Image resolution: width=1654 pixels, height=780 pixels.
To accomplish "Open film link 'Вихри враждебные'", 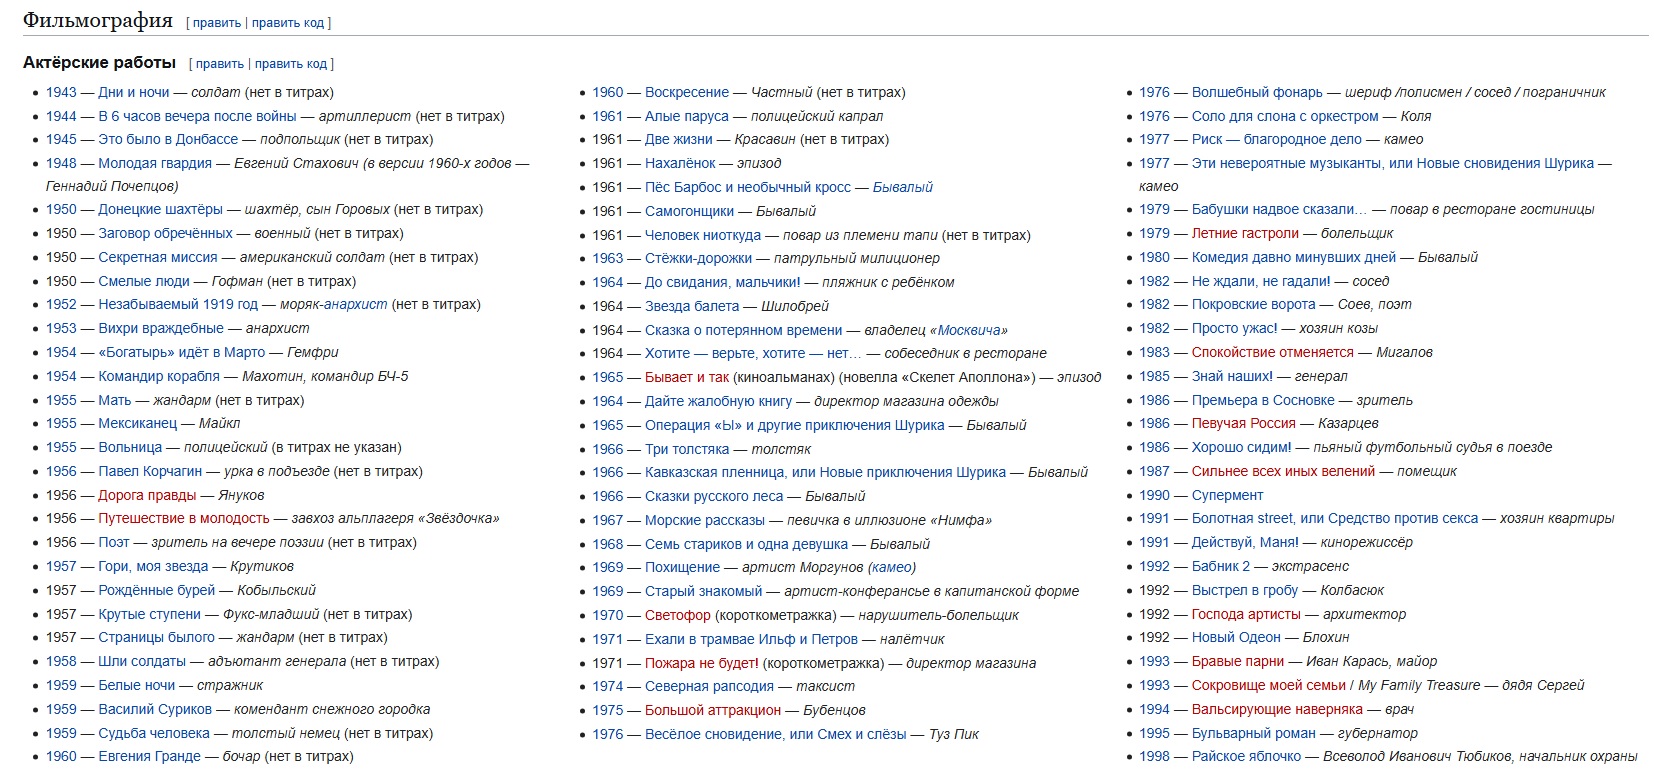I will 161,328.
